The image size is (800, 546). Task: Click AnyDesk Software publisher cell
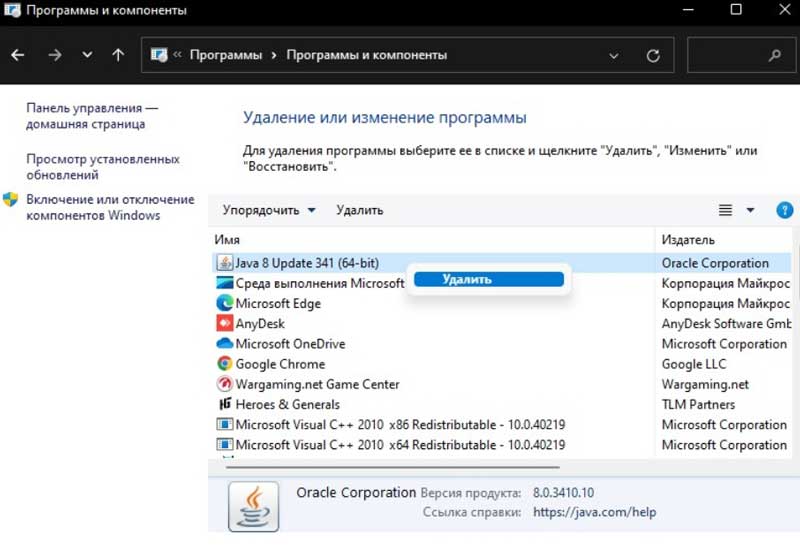[726, 324]
